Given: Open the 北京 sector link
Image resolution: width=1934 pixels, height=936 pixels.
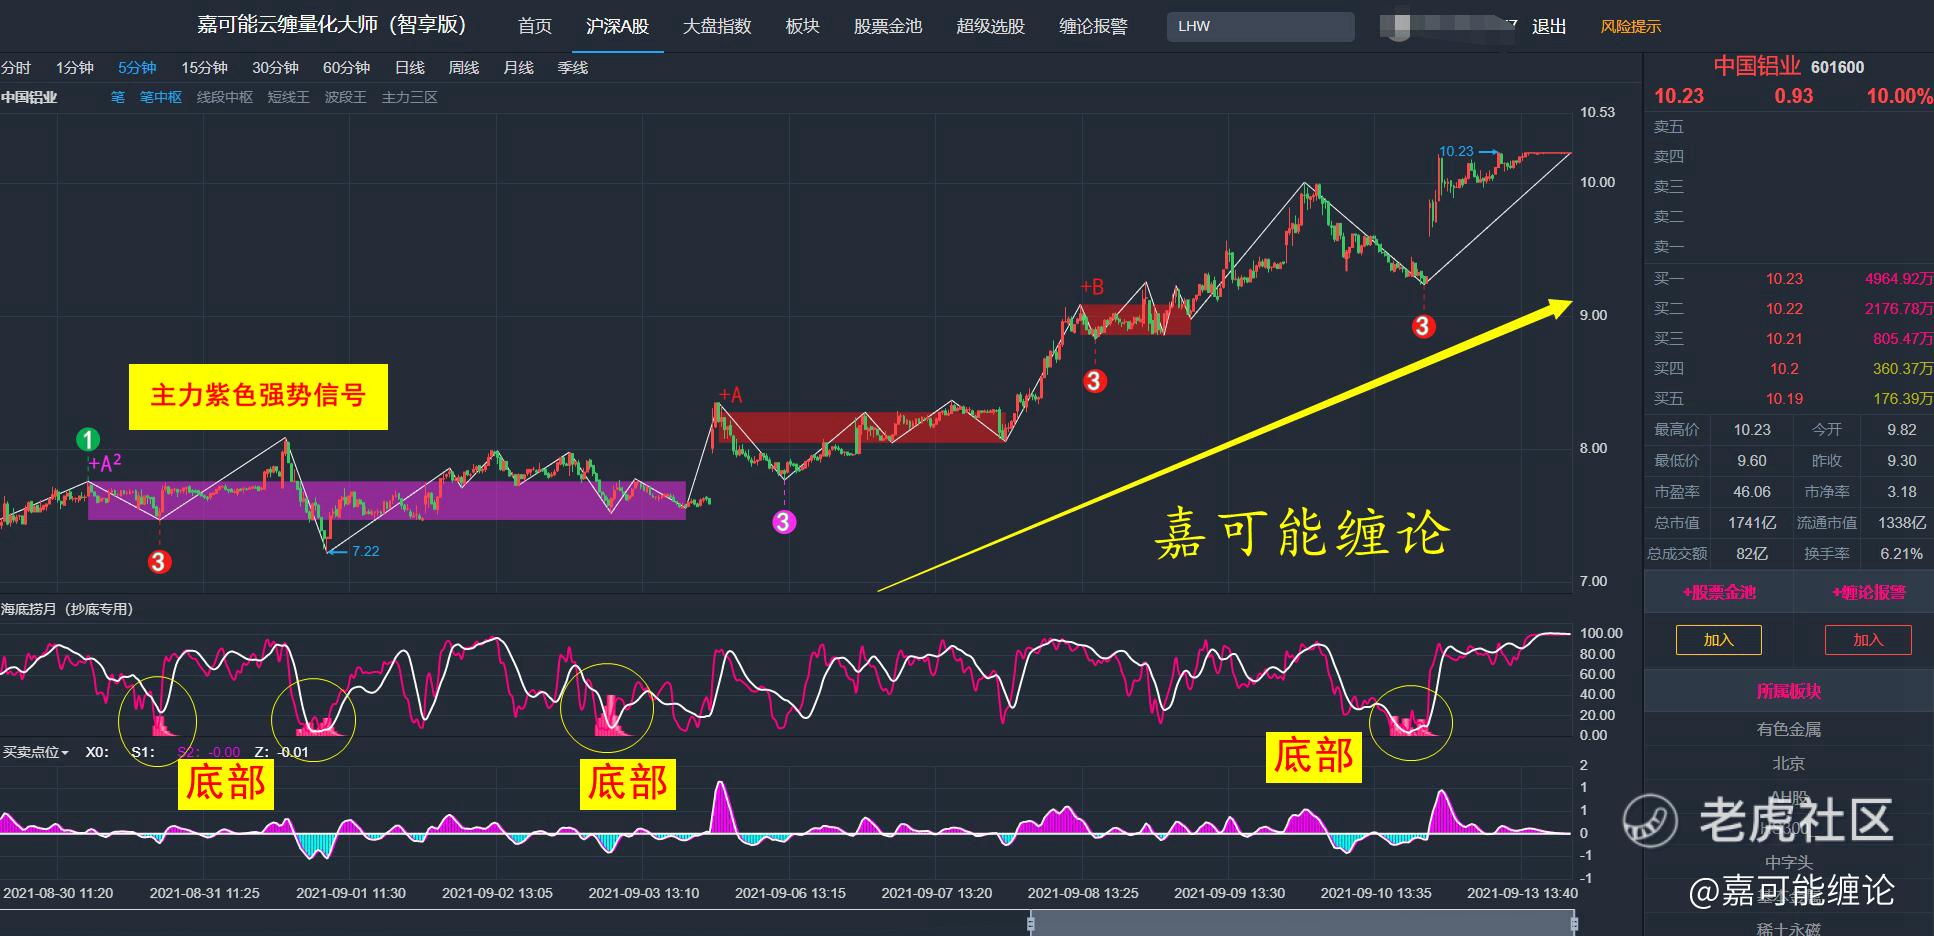Looking at the screenshot, I should point(1789,763).
